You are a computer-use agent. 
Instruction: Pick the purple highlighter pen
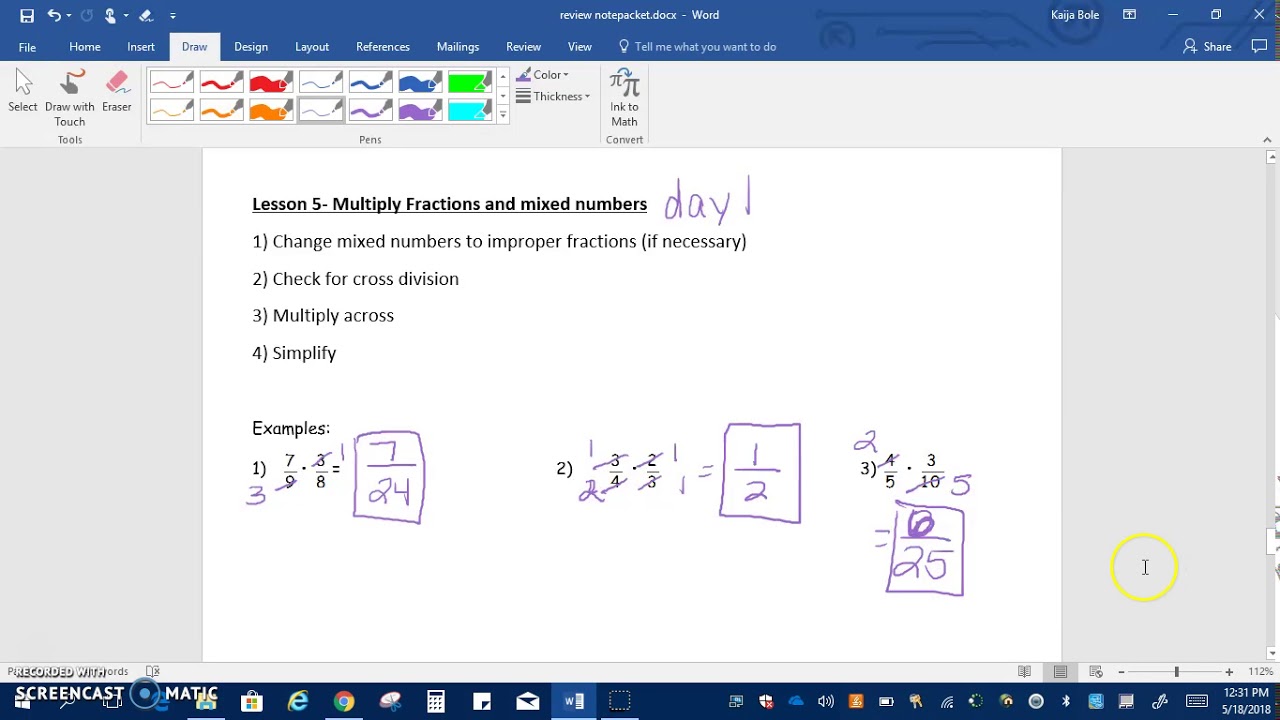click(x=420, y=110)
